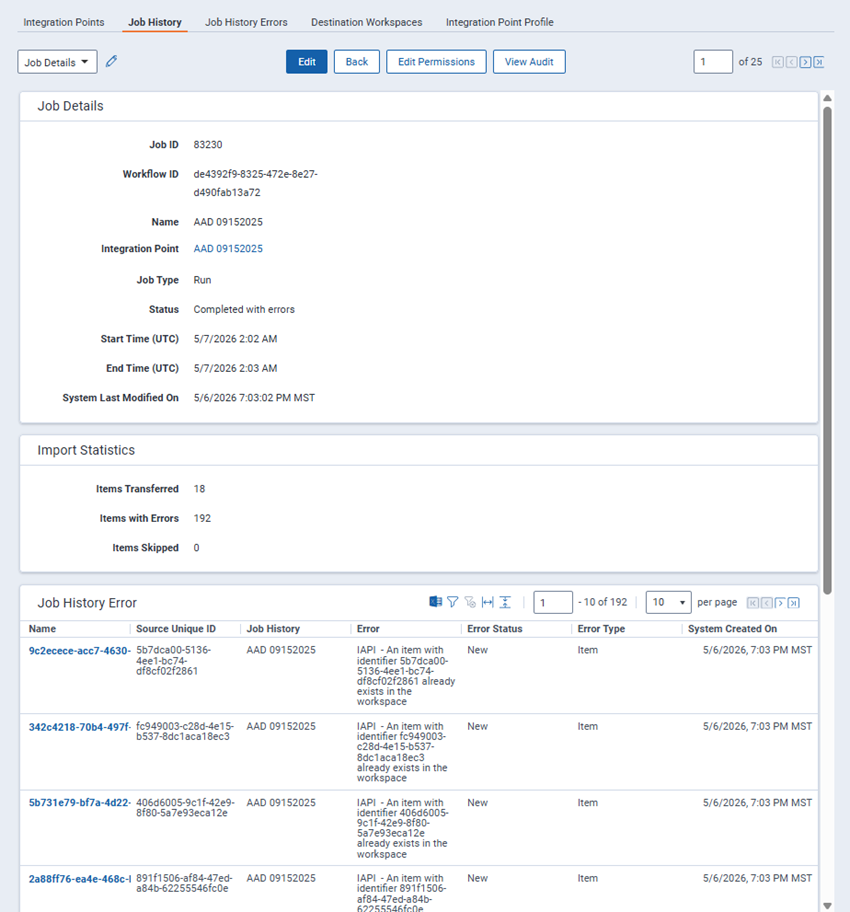The image size is (850, 912).
Task: Sort by Job History column header
Action: [273, 628]
